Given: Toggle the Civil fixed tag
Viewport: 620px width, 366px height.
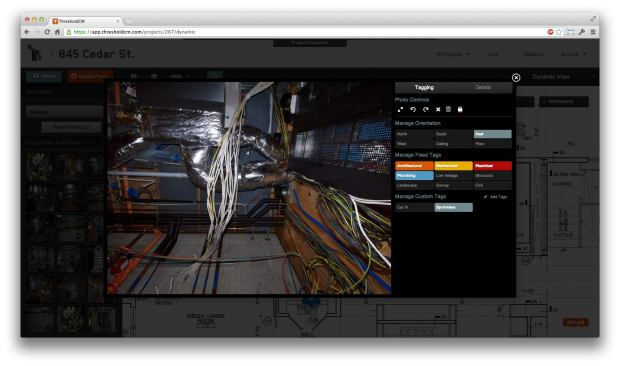Looking at the screenshot, I should pos(493,185).
